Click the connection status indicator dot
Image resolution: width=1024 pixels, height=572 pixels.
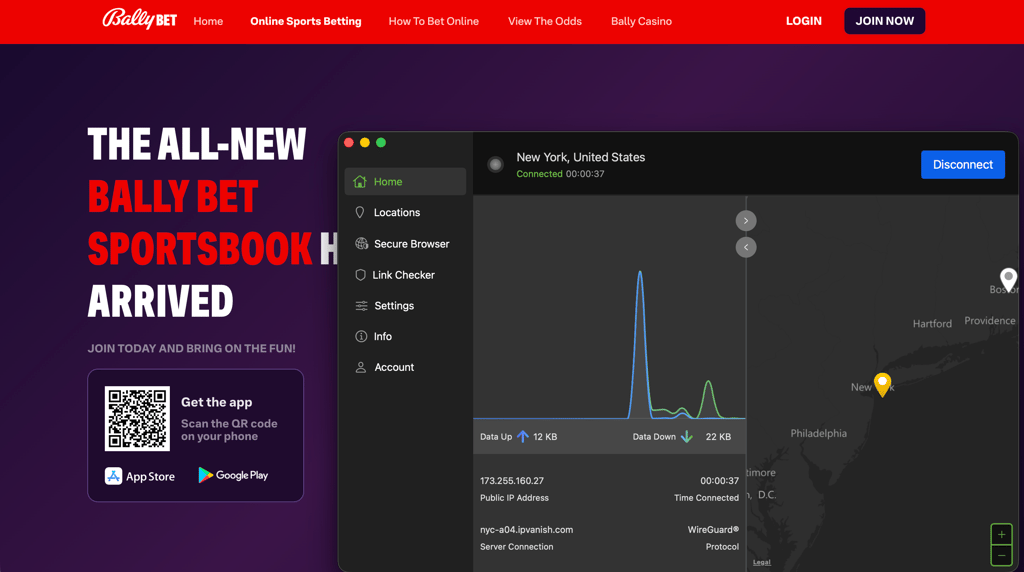click(x=496, y=165)
